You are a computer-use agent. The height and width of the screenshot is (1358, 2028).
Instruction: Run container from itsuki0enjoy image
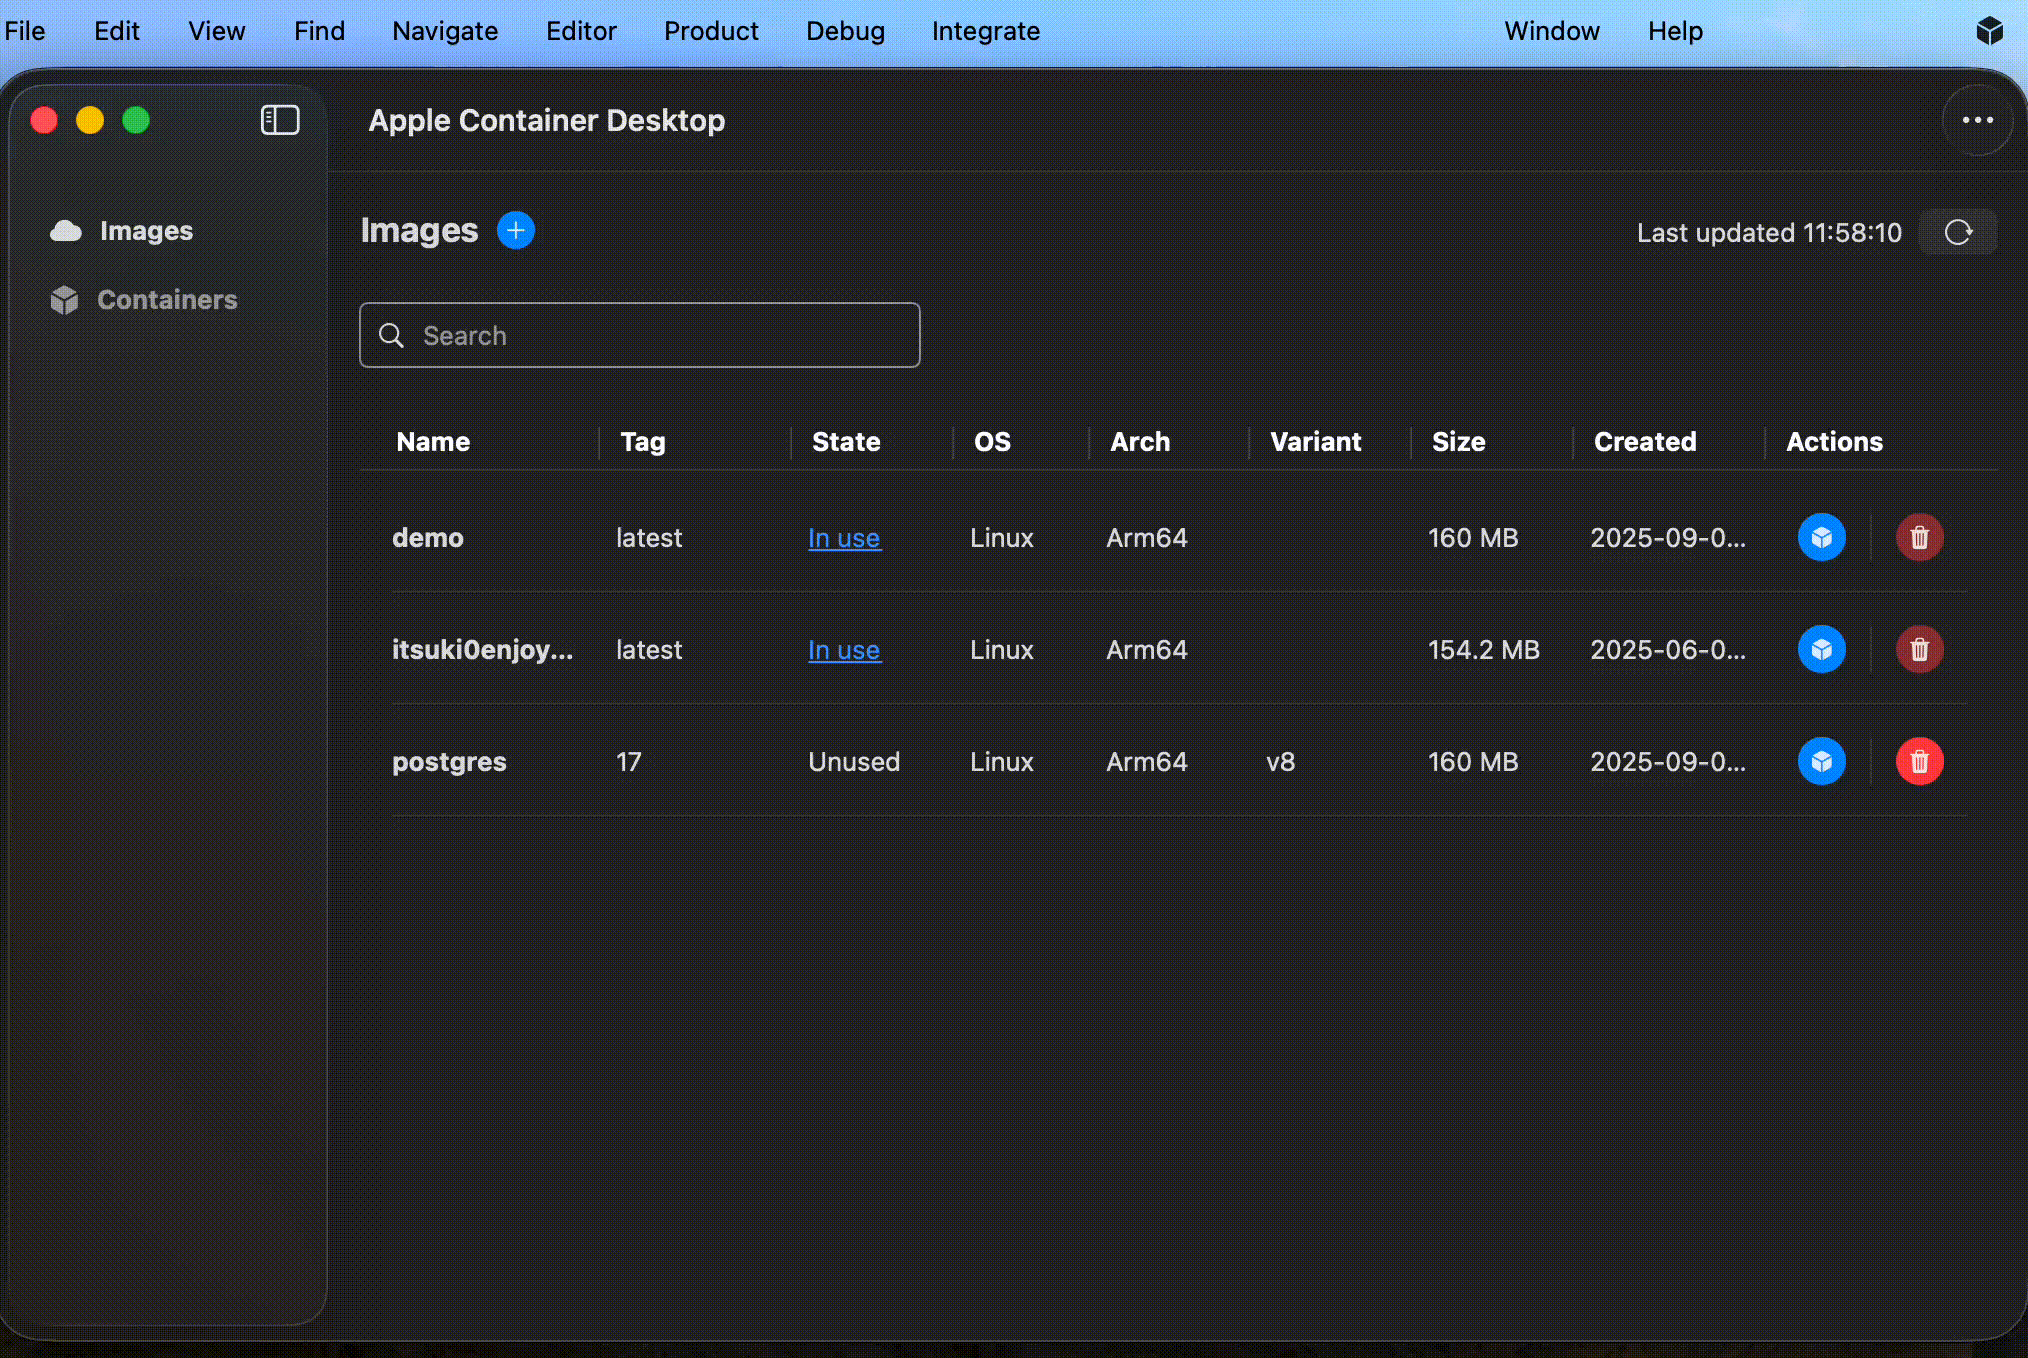click(x=1821, y=650)
